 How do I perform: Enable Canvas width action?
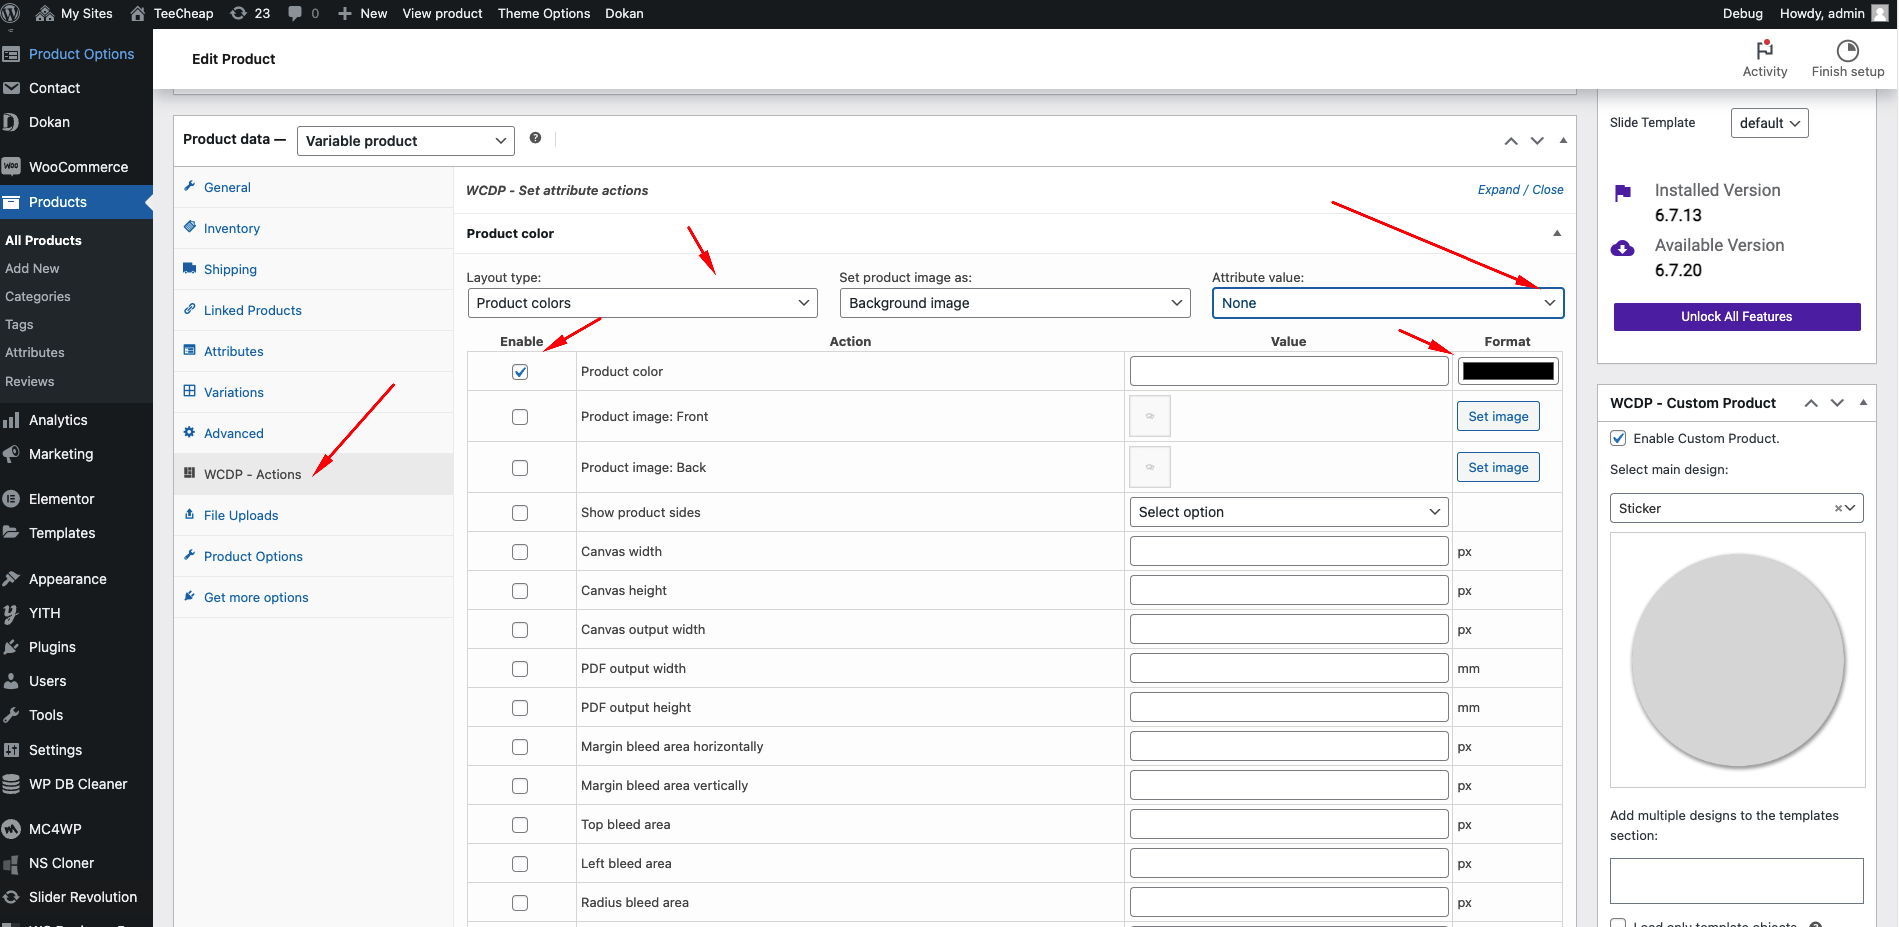(520, 552)
